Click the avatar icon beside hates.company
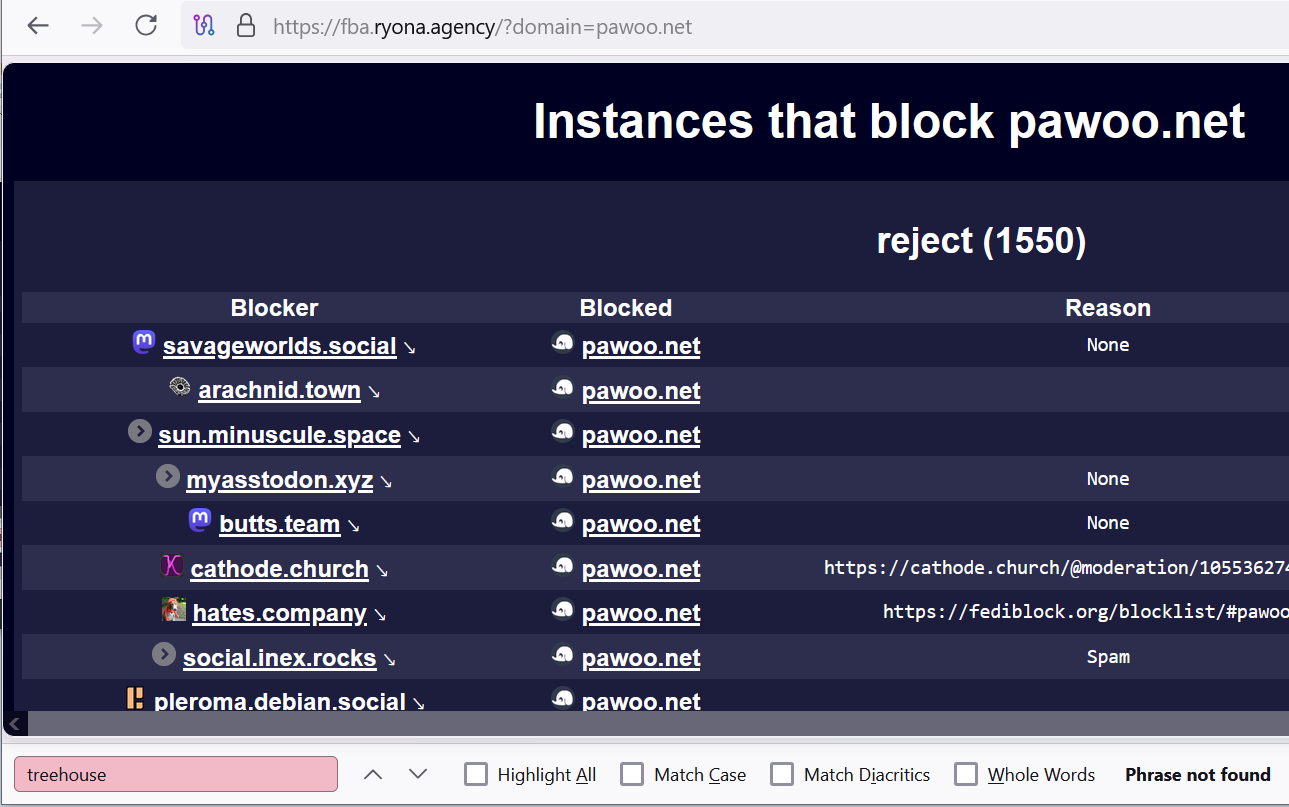This screenshot has height=807, width=1289. (174, 609)
